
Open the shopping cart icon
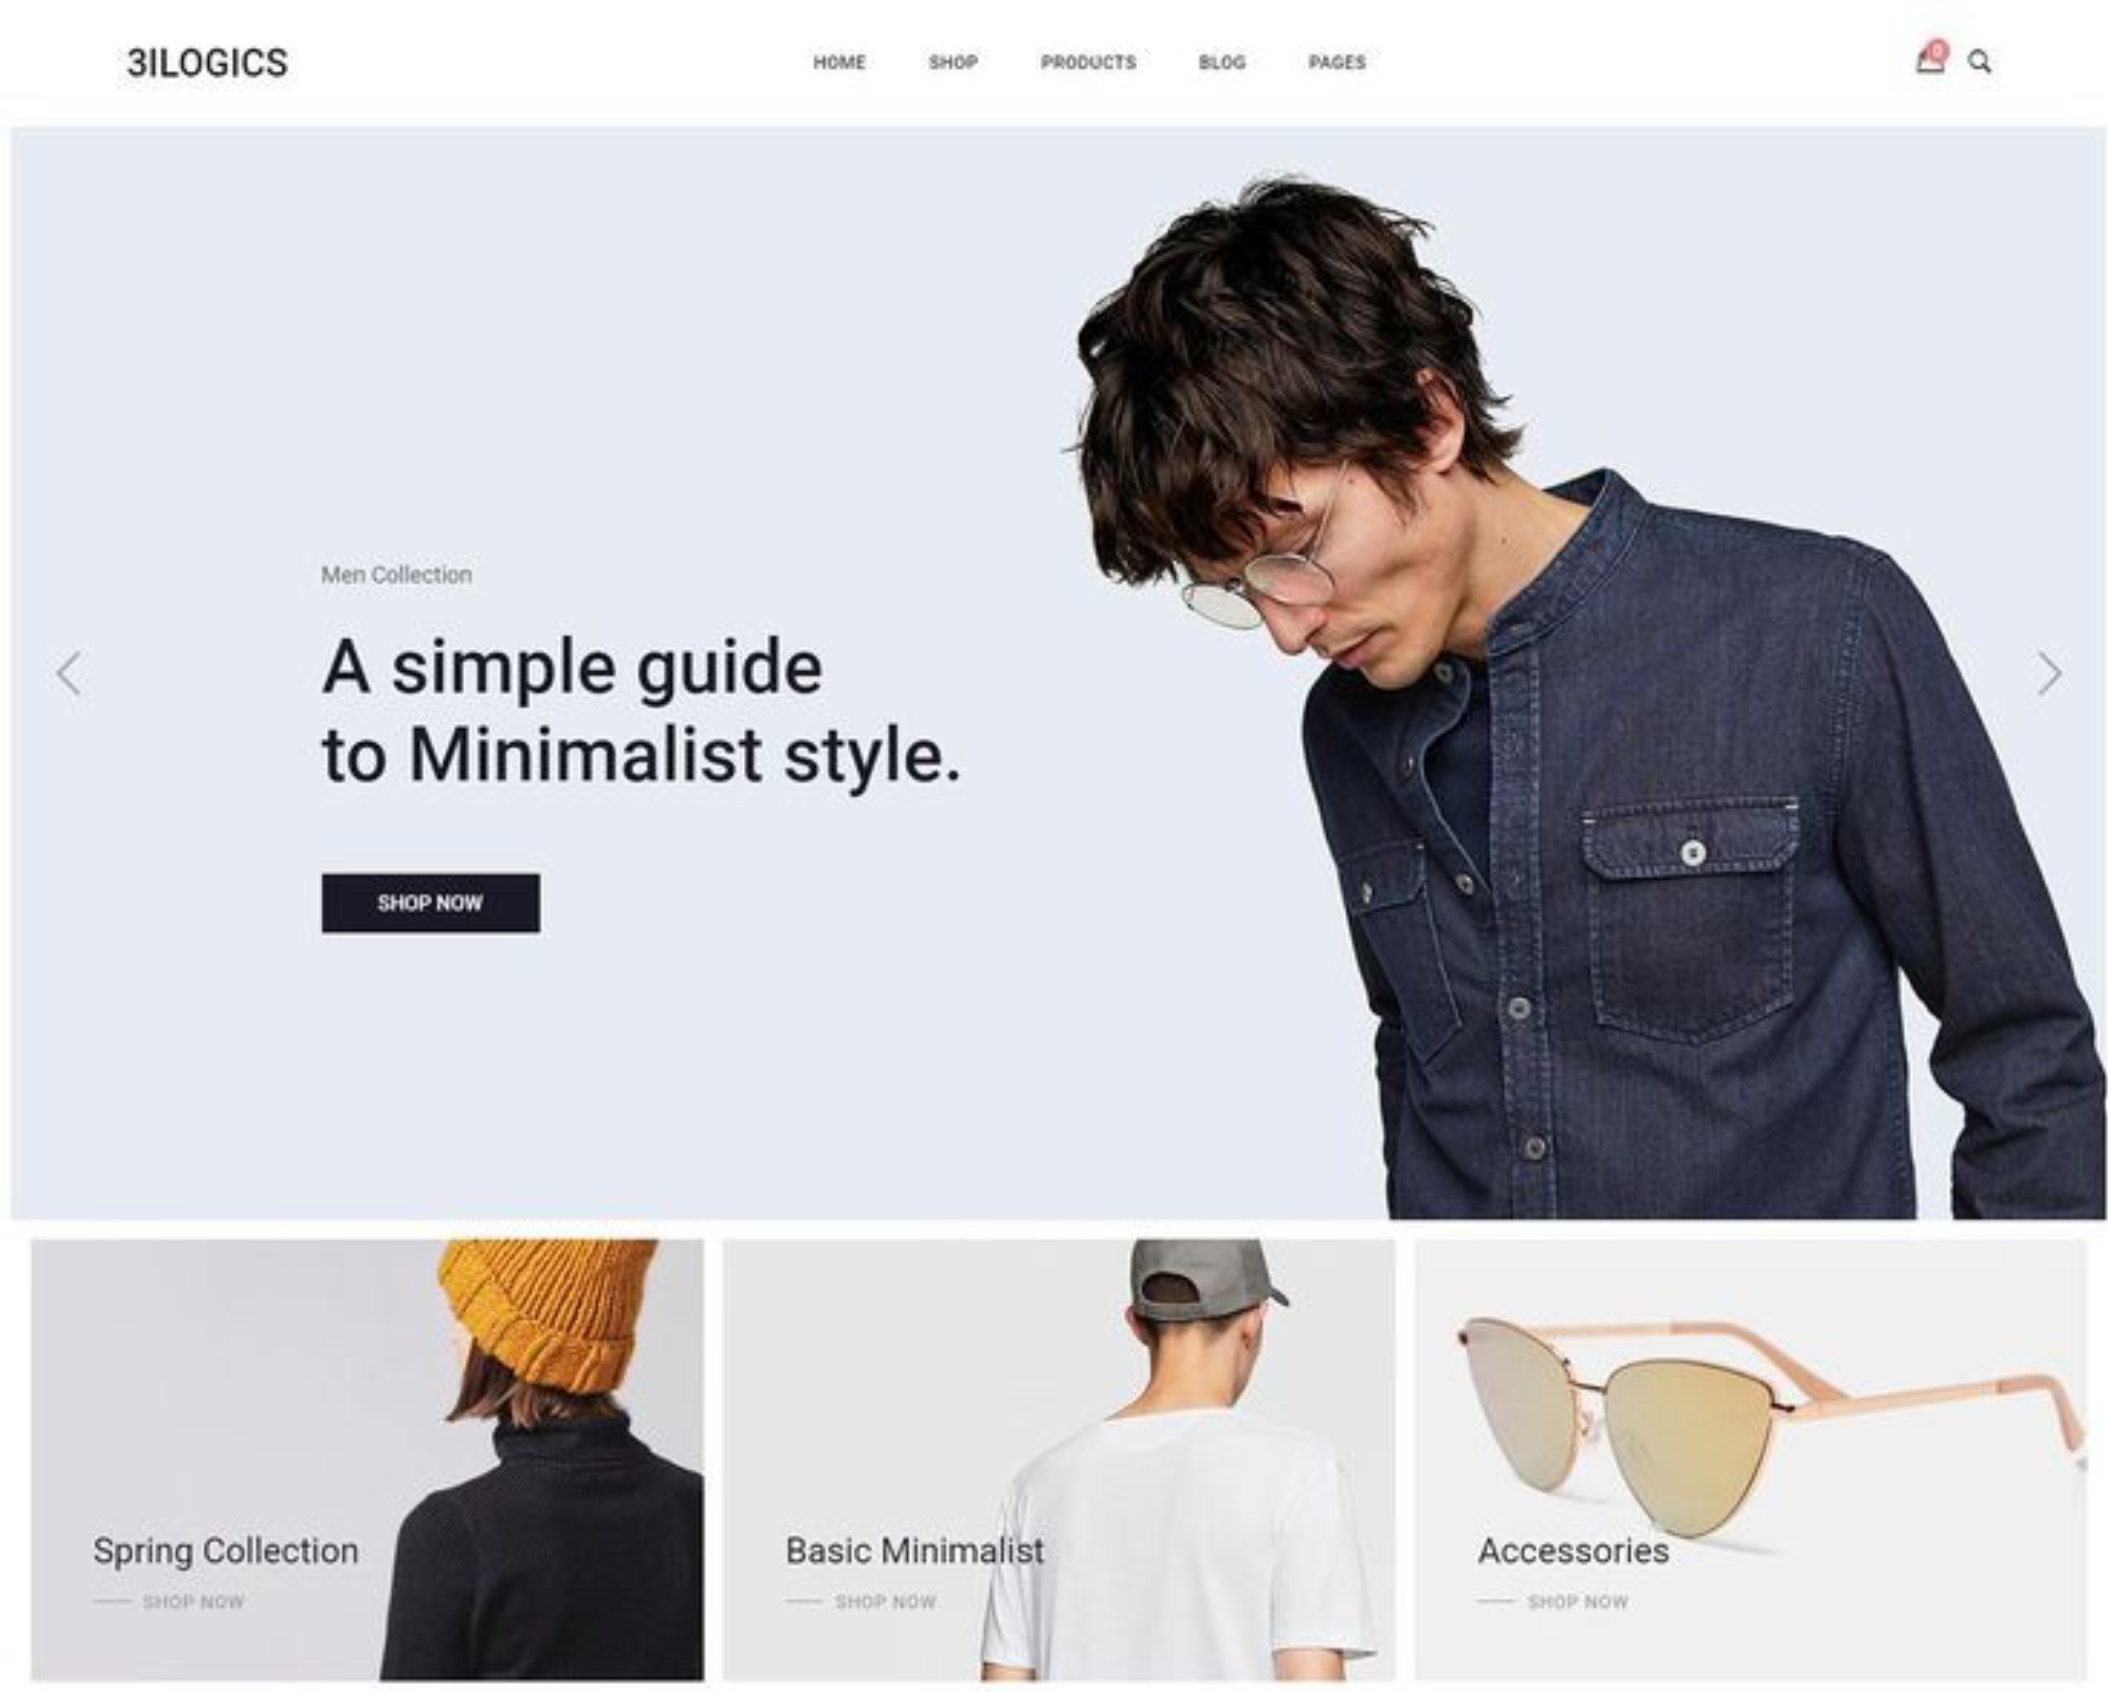click(x=1929, y=61)
